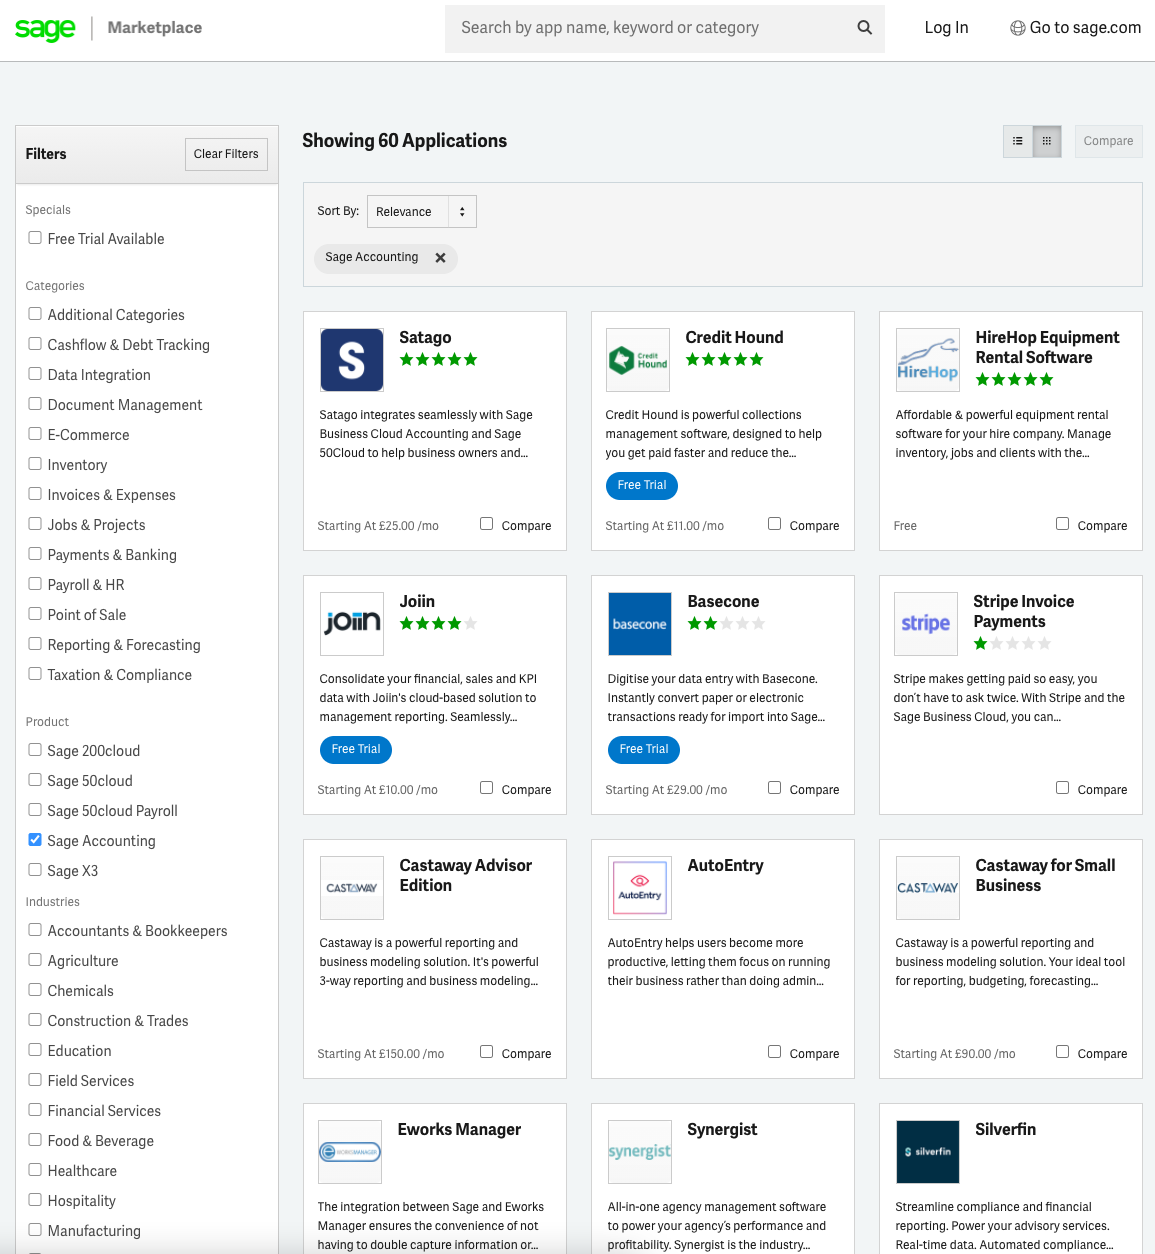1155x1254 pixels.
Task: Tick Compare checkbox on AutoEntry card
Action: (774, 1052)
